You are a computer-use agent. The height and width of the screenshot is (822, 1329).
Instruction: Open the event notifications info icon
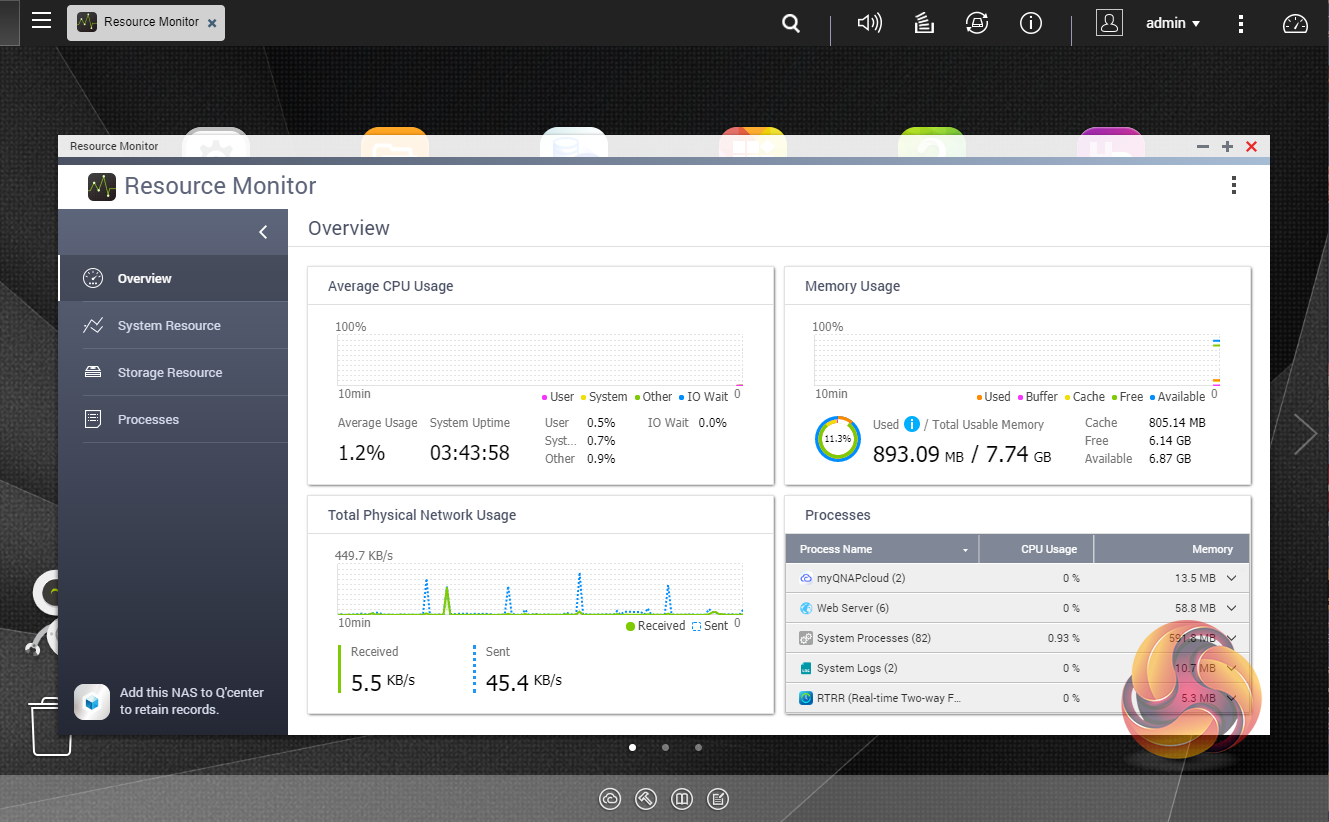[1030, 23]
